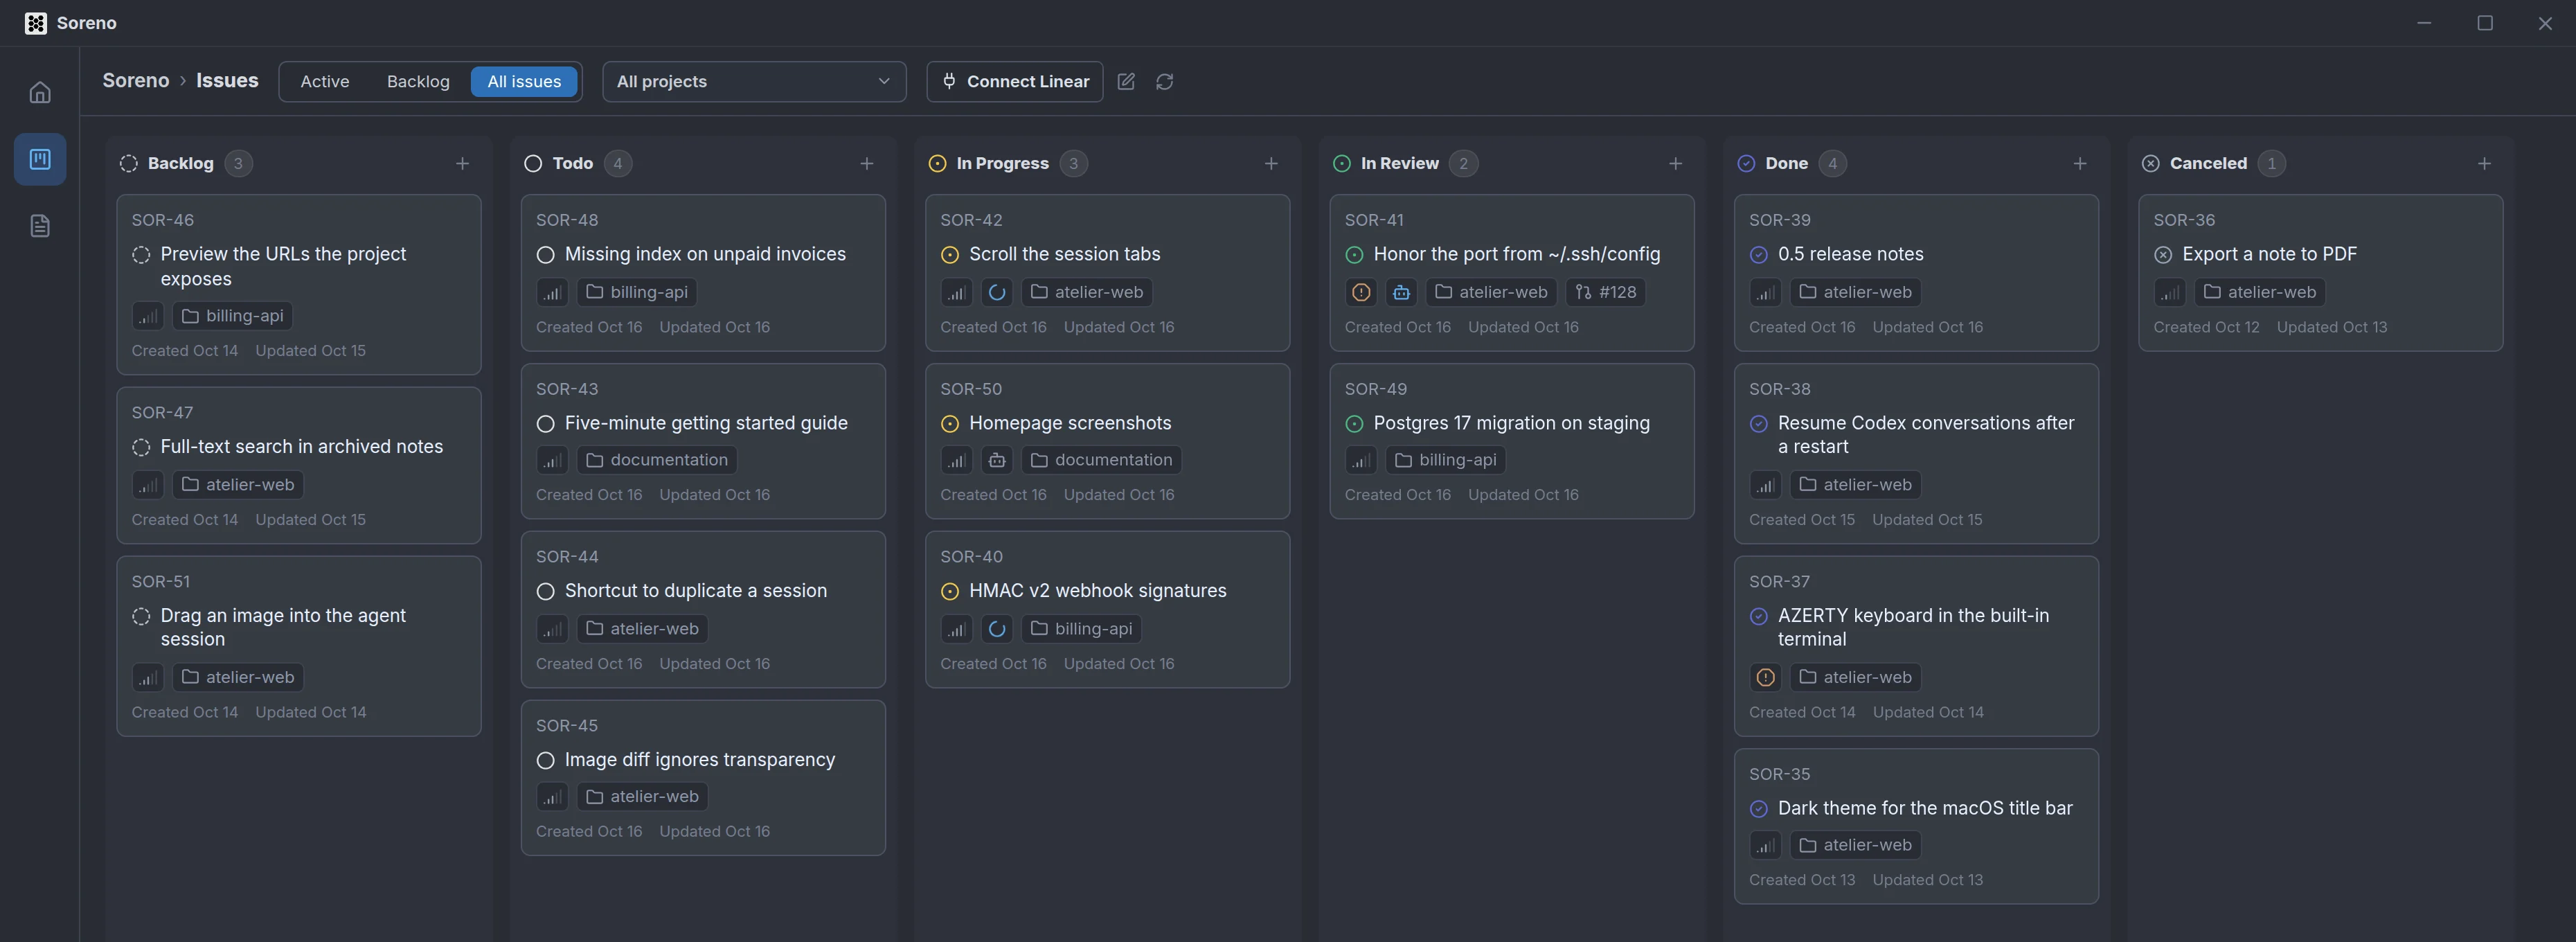Add an issue to the Todo column

click(867, 164)
